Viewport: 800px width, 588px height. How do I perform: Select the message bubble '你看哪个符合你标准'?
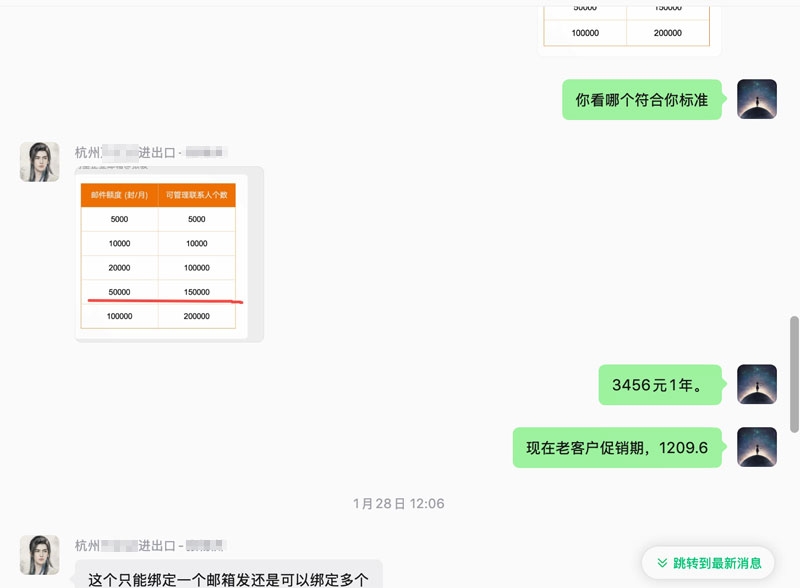642,100
